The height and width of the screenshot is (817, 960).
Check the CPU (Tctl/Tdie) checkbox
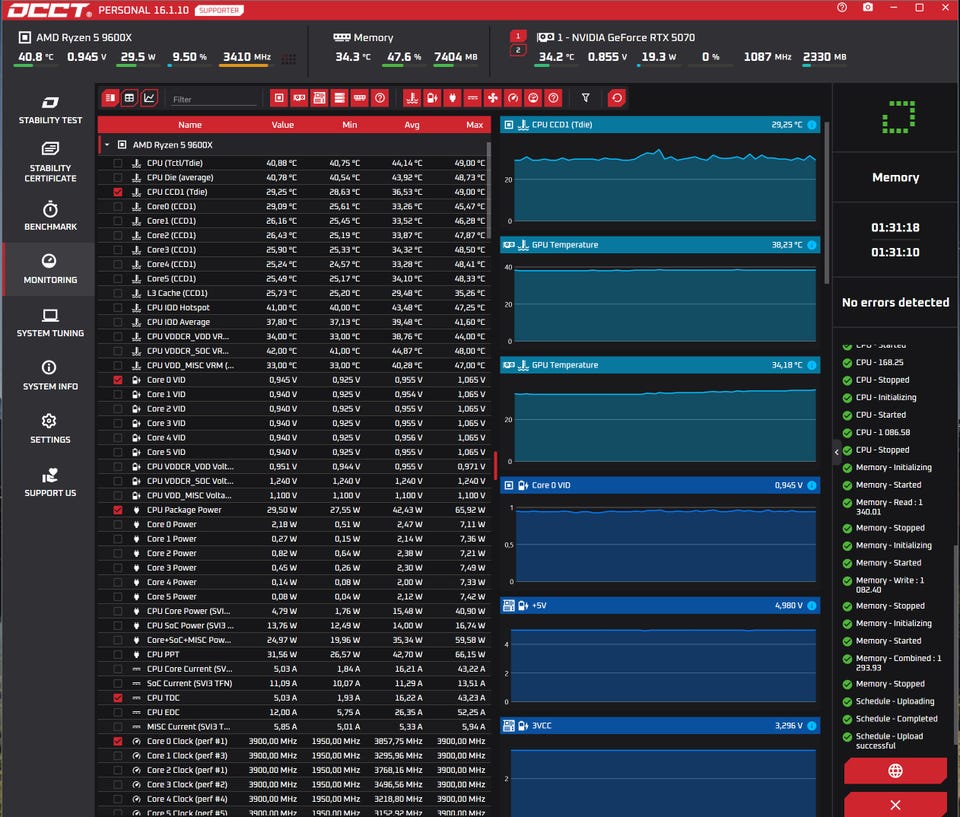(x=118, y=163)
